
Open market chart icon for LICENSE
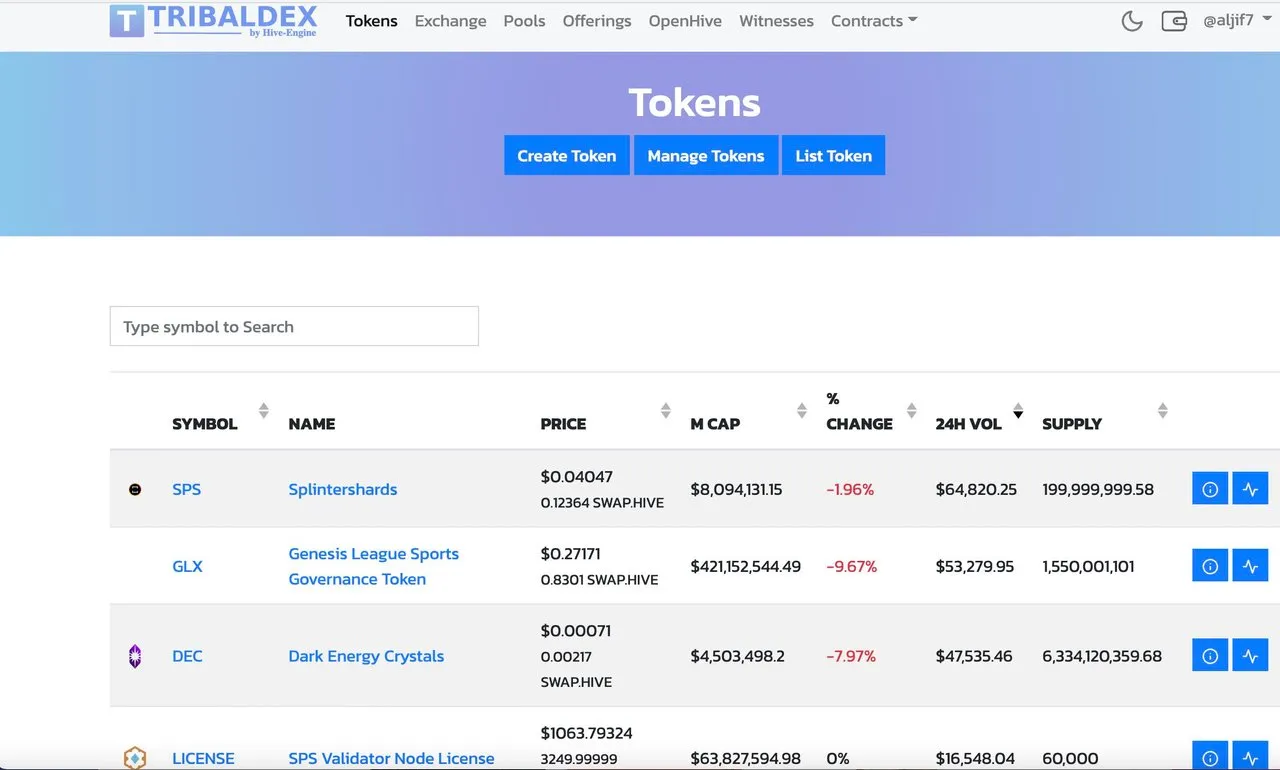point(1250,757)
